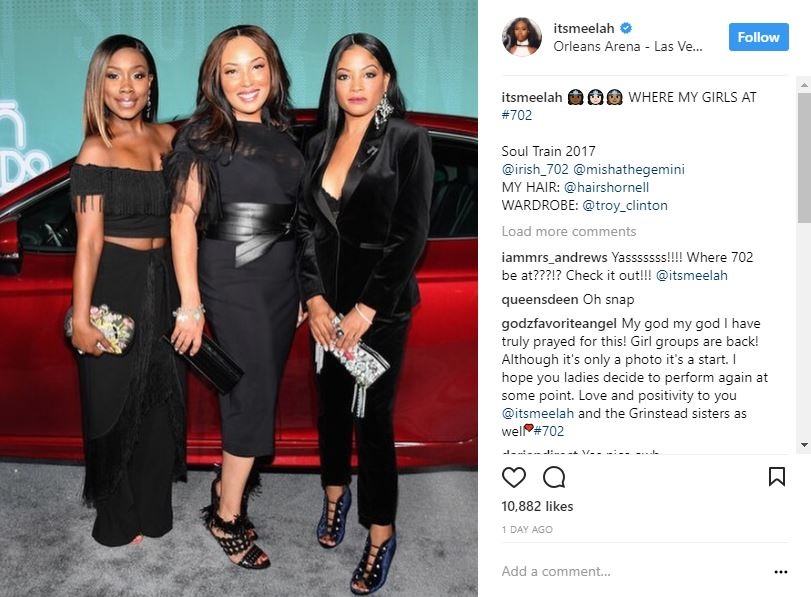The width and height of the screenshot is (811, 597).
Task: Click the scrollbar down arrow in comments
Action: [x=804, y=444]
